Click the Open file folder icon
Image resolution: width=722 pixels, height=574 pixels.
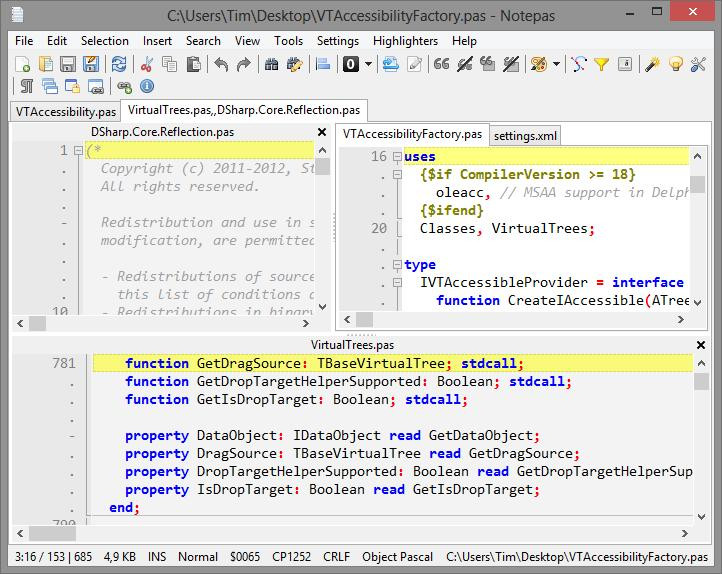[x=46, y=64]
